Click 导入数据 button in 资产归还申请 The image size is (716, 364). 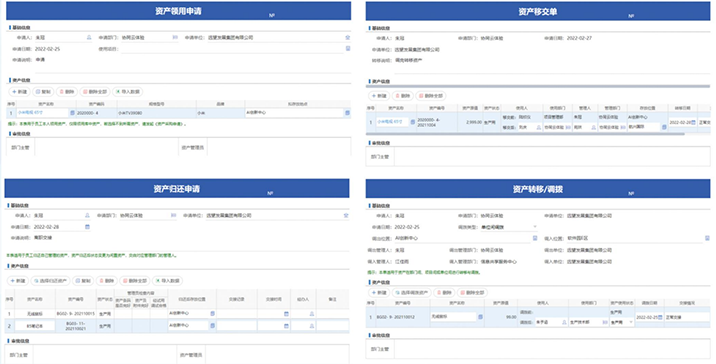167,281
